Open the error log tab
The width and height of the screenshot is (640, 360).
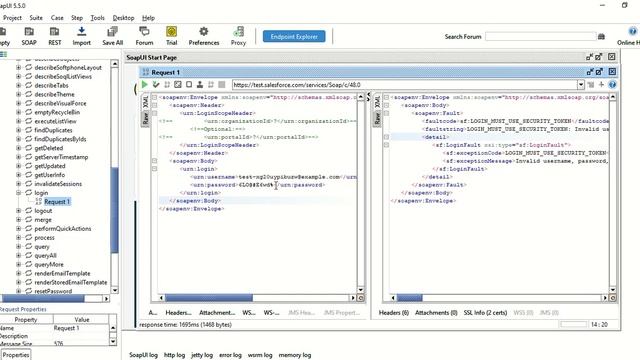click(x=230, y=355)
